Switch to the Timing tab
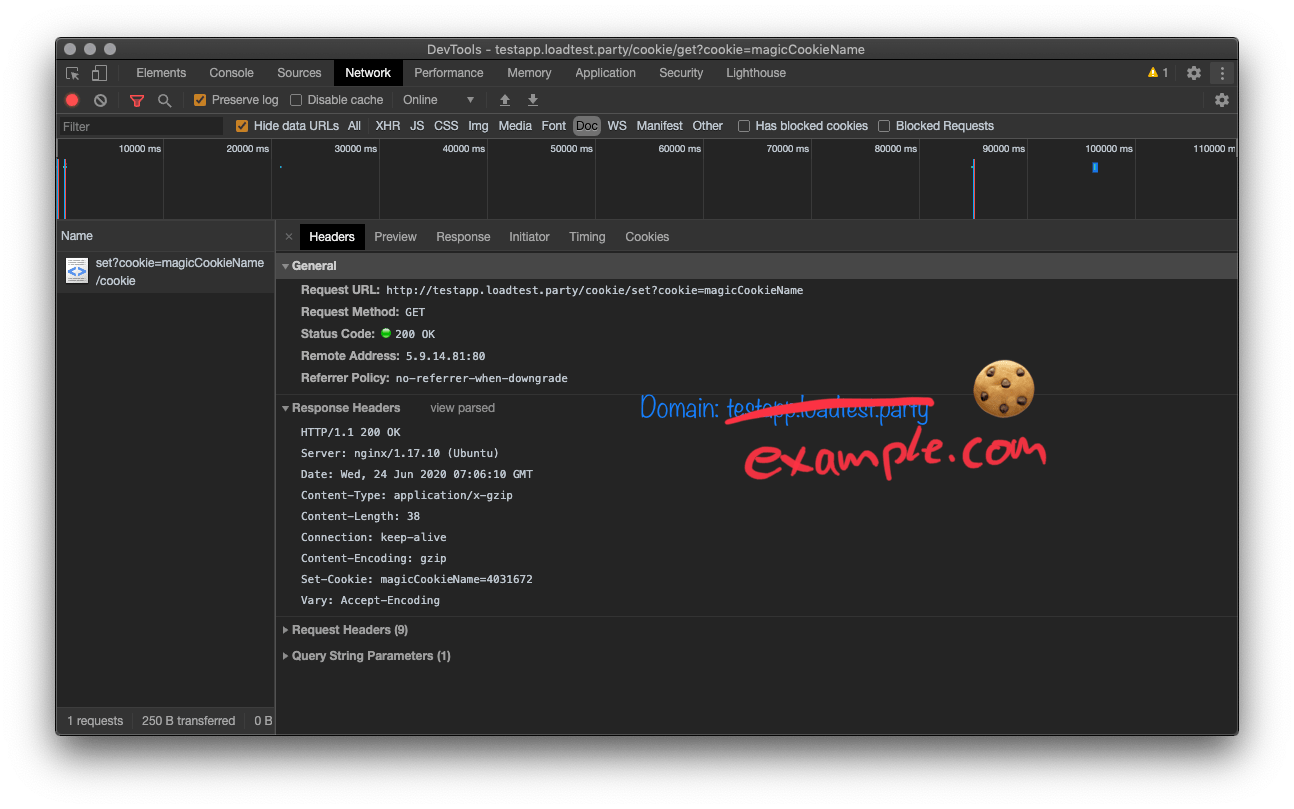Image resolution: width=1294 pixels, height=809 pixels. pyautogui.click(x=587, y=236)
